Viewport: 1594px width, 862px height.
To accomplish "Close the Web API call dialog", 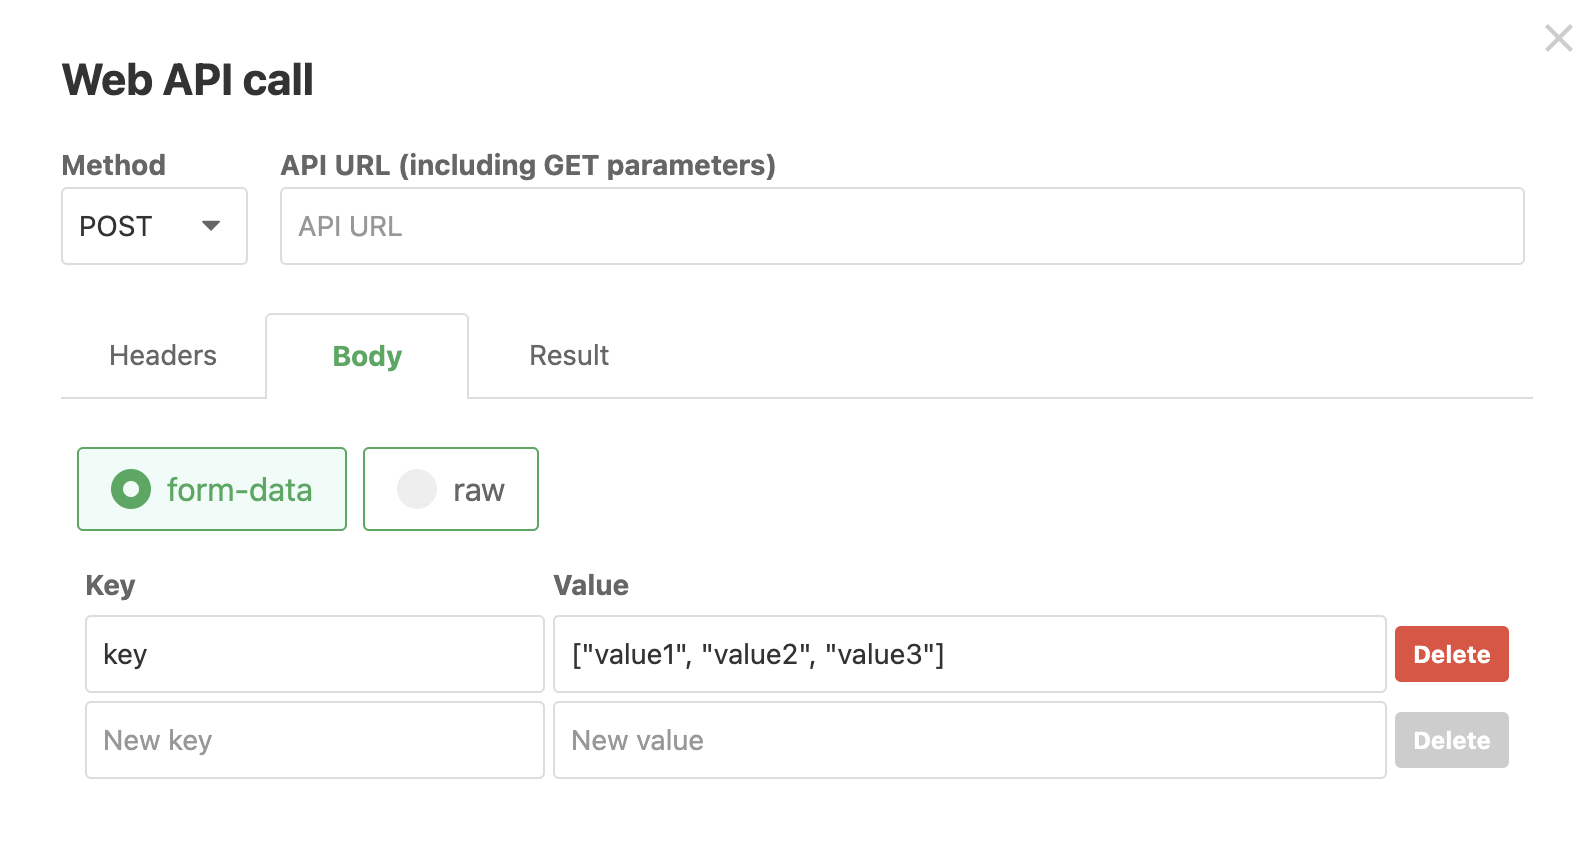I will tap(1558, 39).
